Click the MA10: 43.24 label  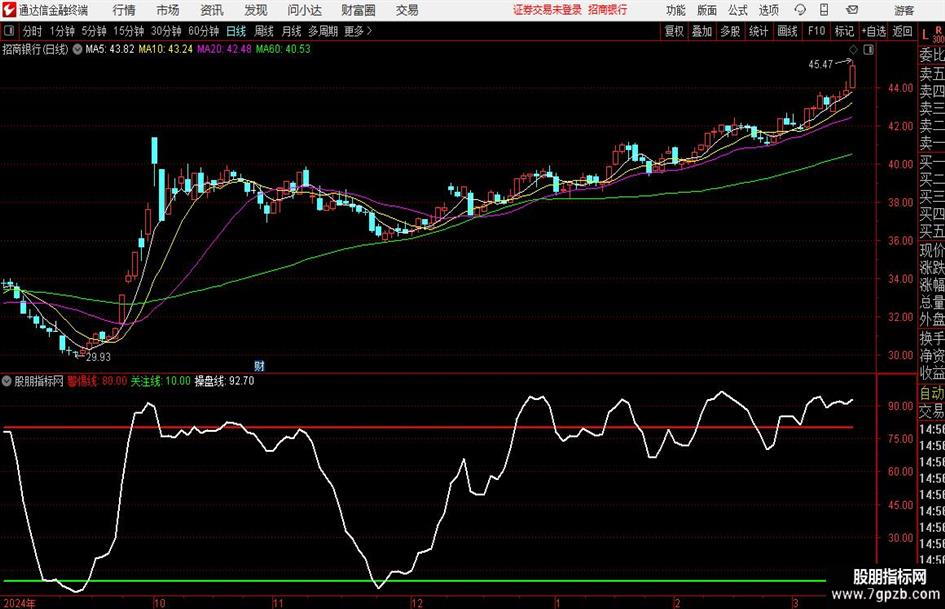click(x=165, y=49)
